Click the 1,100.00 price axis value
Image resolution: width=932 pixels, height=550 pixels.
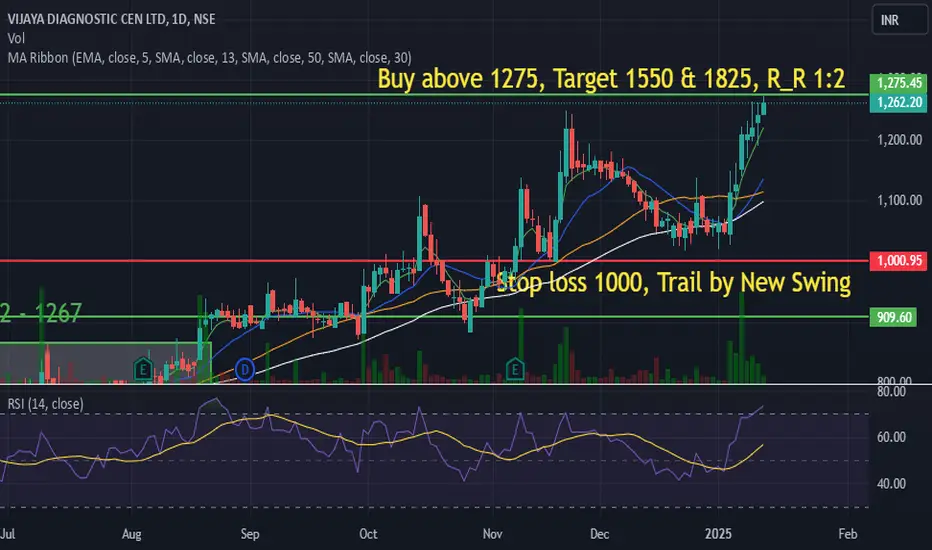pos(899,200)
